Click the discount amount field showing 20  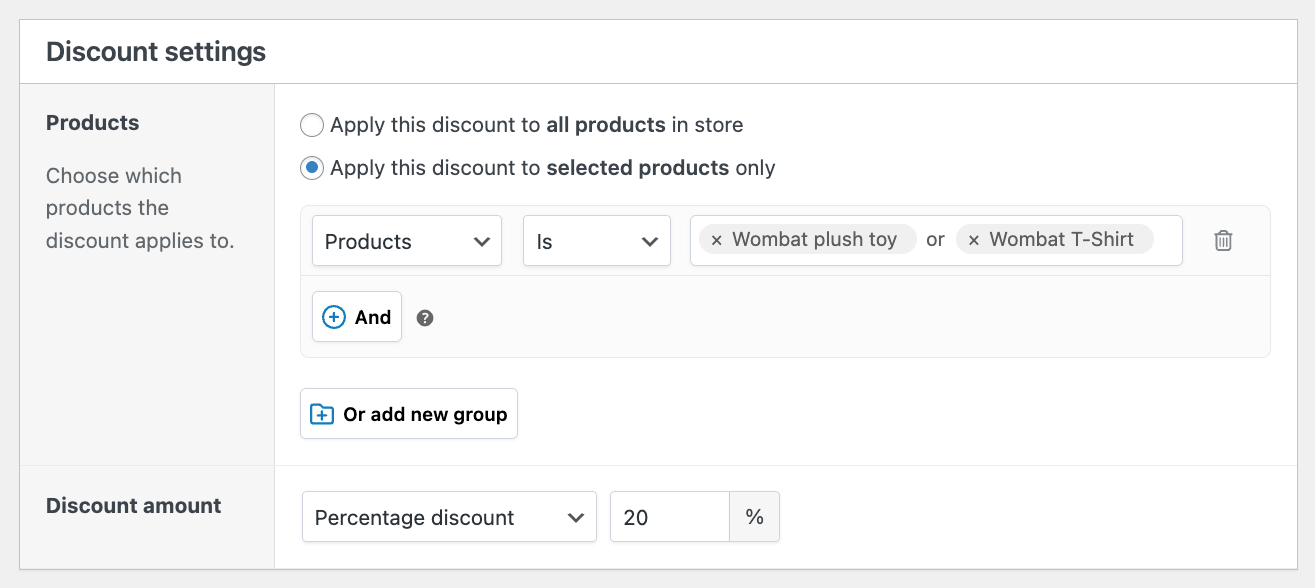point(669,517)
